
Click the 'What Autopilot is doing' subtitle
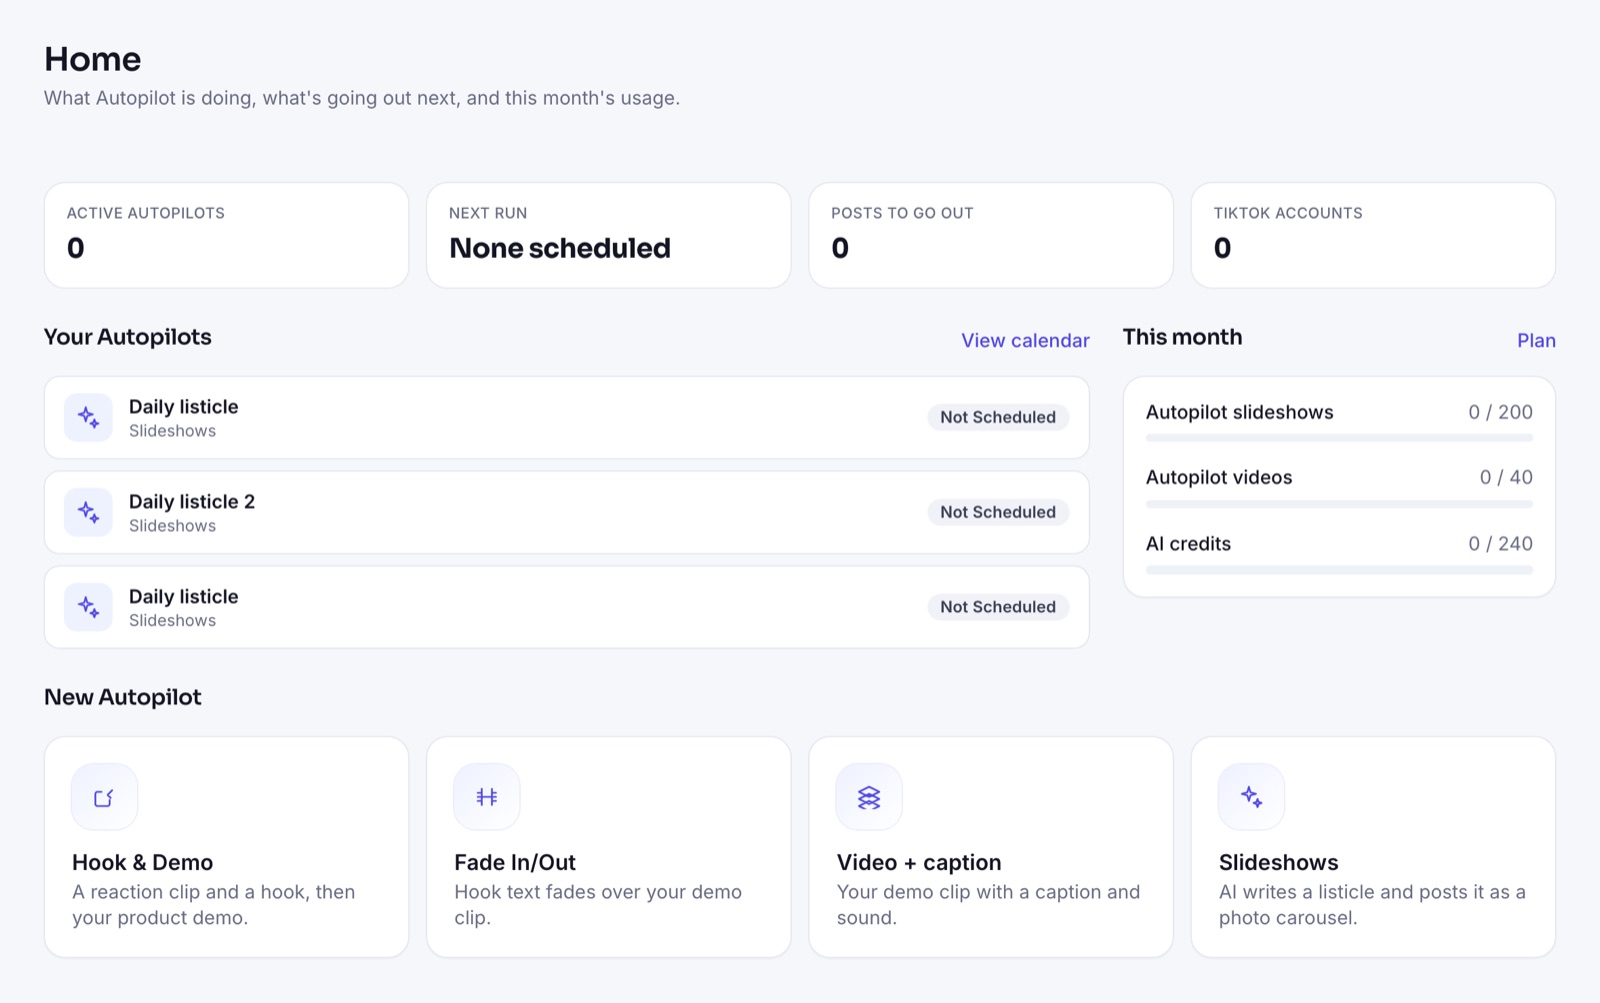coord(362,98)
